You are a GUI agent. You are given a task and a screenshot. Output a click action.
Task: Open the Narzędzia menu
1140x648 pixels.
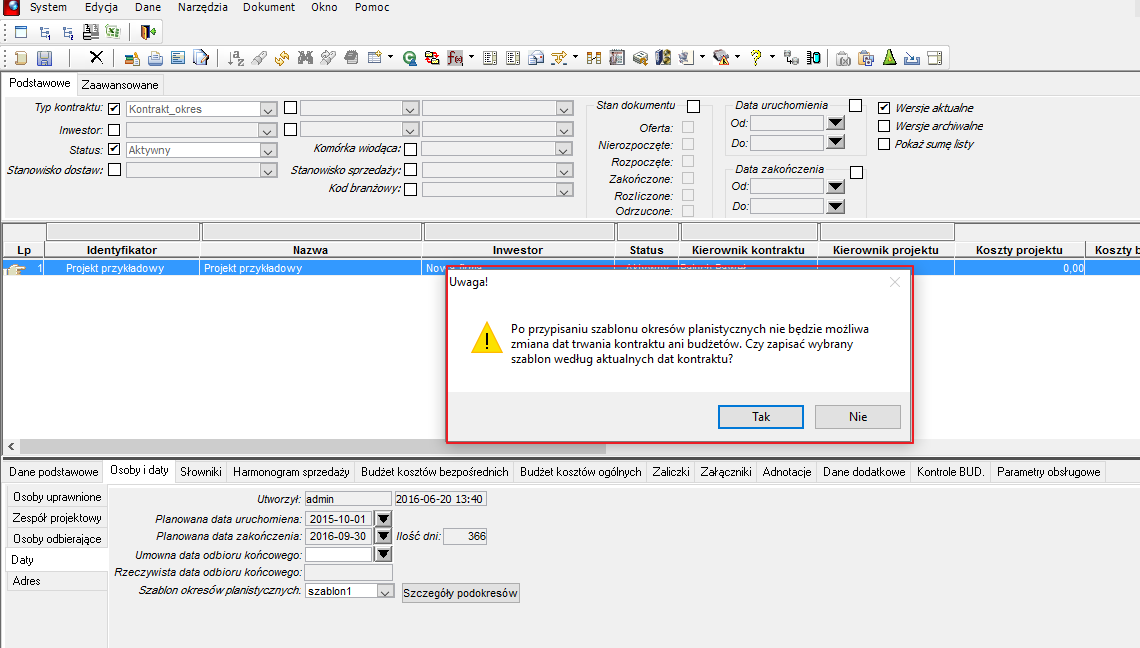point(203,7)
